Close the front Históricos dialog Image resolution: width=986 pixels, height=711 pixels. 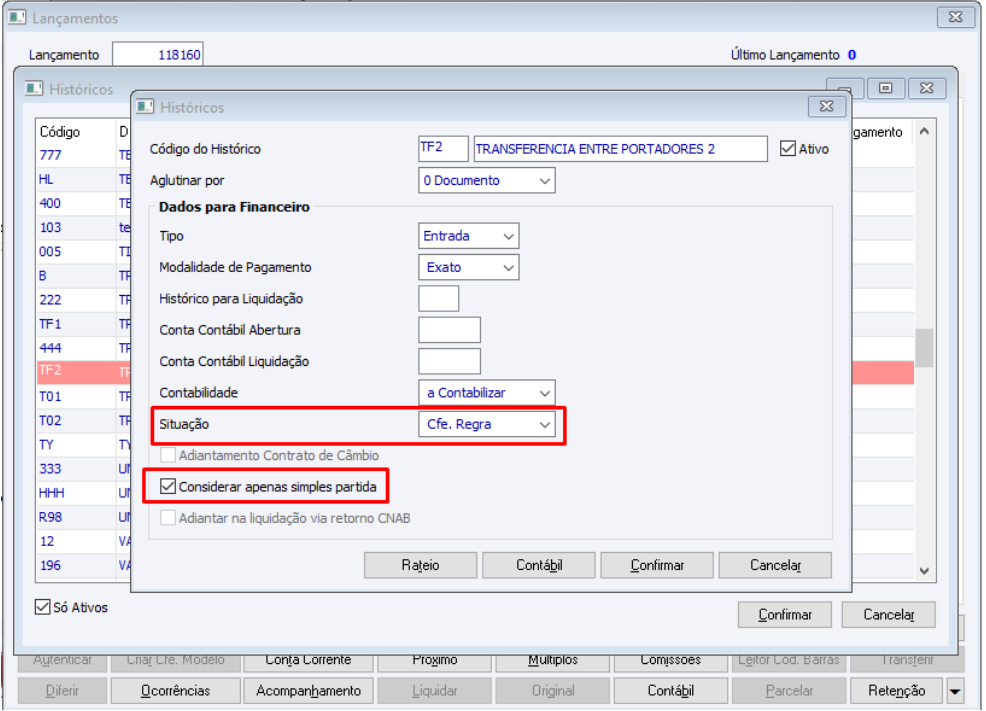tap(826, 107)
